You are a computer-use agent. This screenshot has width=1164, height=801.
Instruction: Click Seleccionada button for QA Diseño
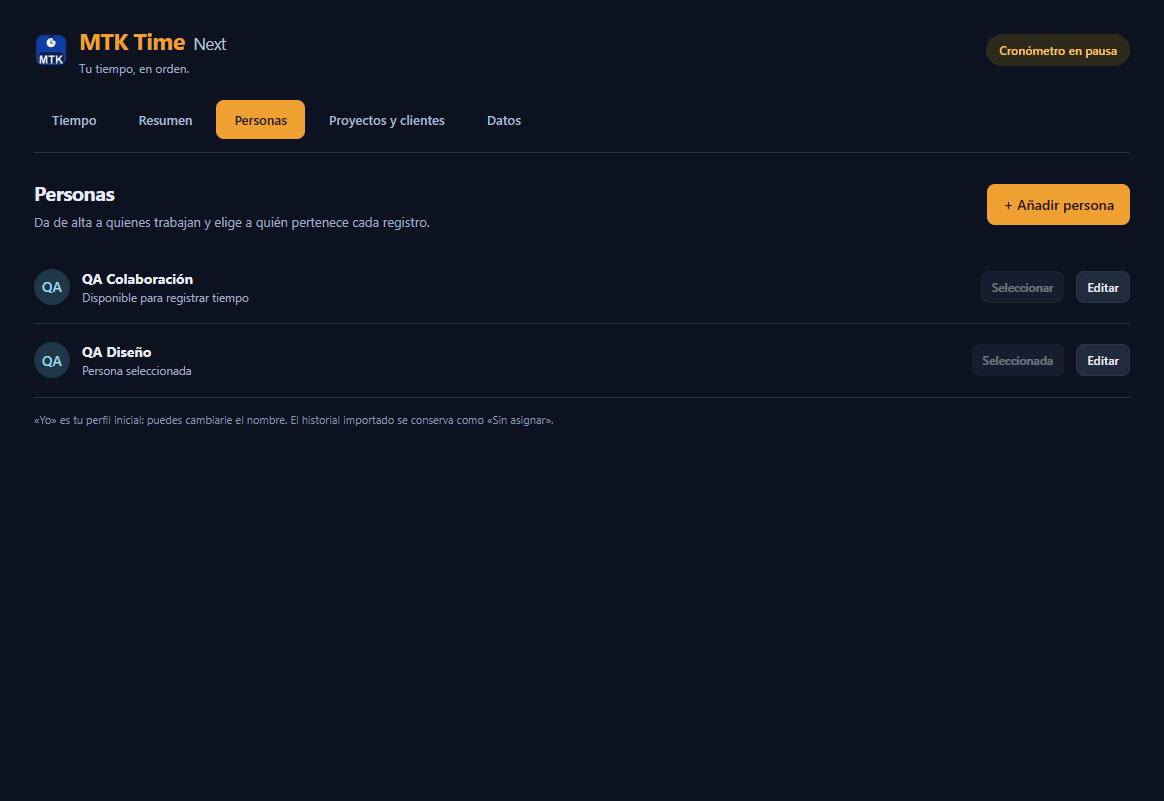[x=1018, y=361]
